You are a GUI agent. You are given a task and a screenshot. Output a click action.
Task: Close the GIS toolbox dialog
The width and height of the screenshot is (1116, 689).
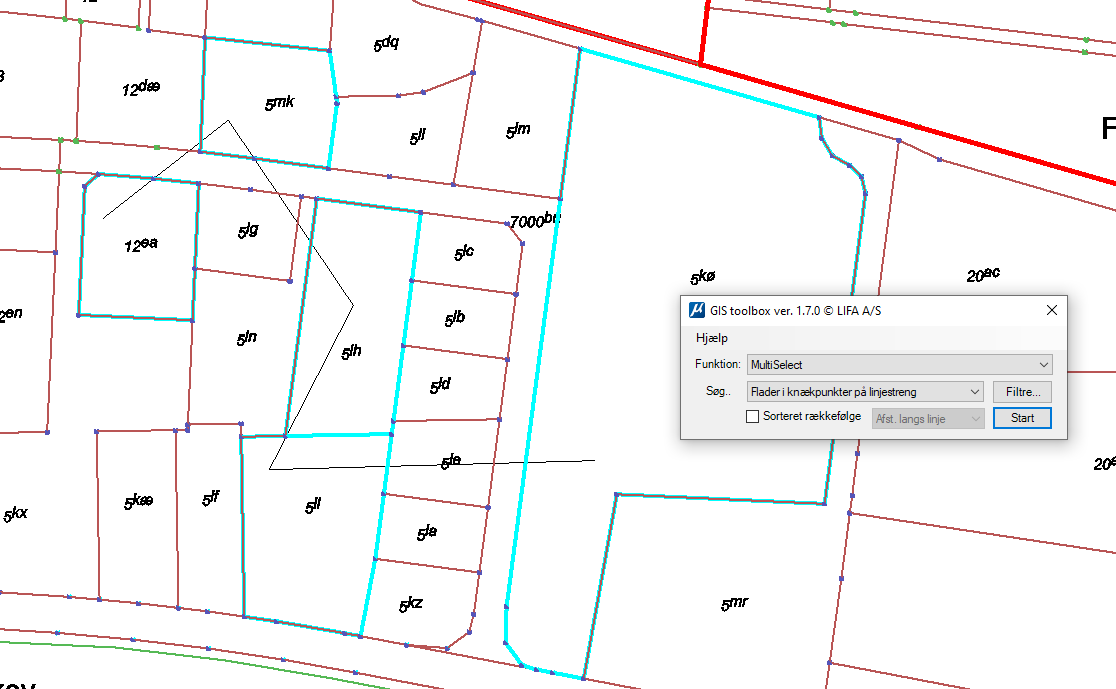[1051, 310]
